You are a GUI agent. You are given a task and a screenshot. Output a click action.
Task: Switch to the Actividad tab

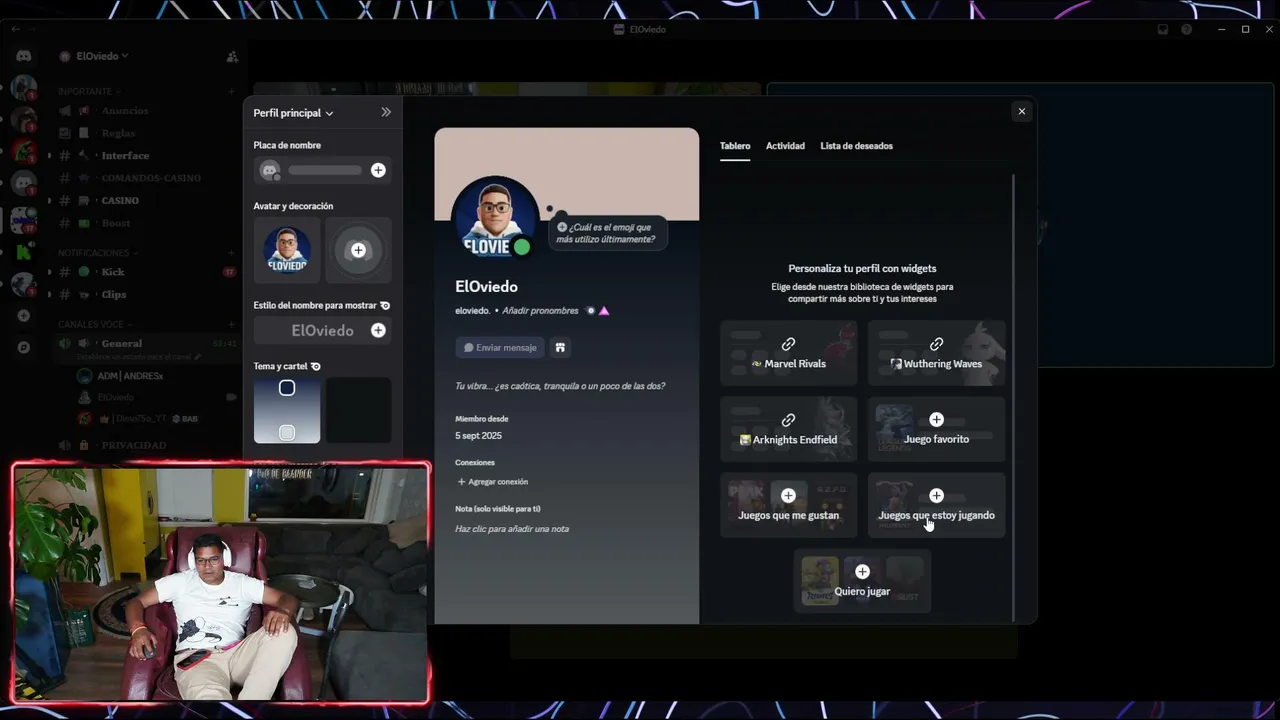tap(785, 146)
